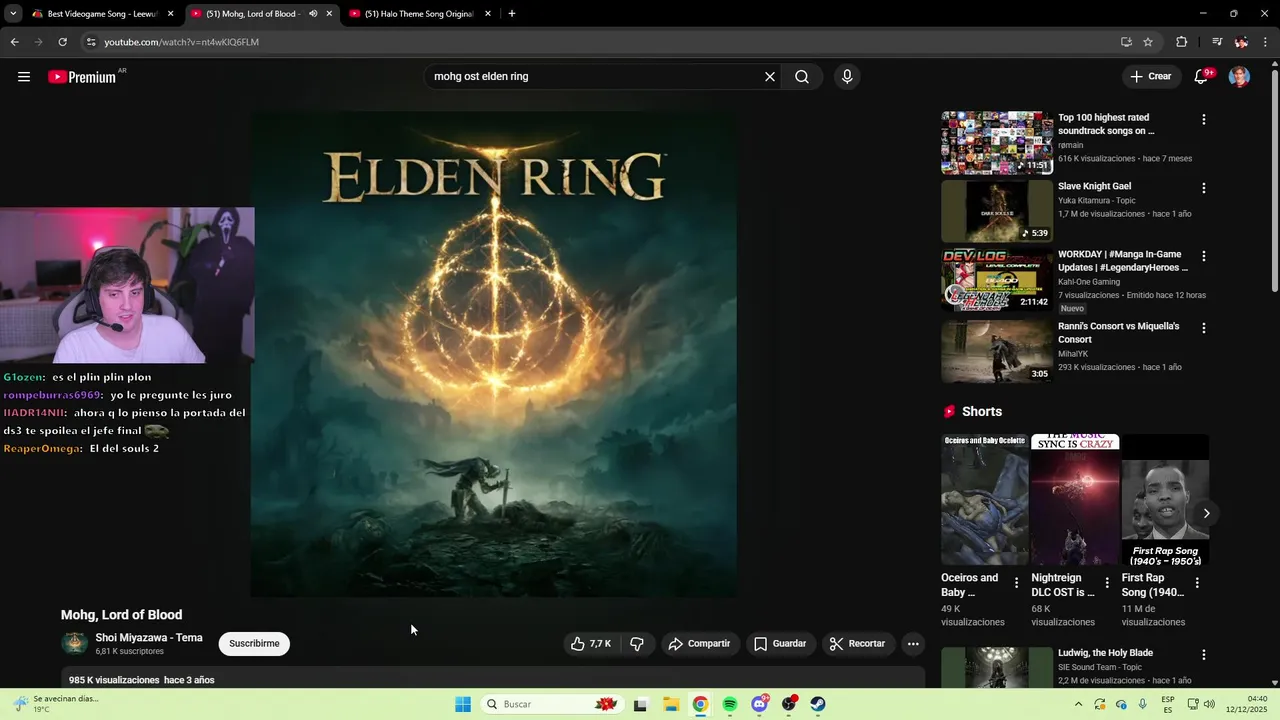The width and height of the screenshot is (1280, 720).
Task: Open the weather widget on taskbar
Action: click(57, 704)
